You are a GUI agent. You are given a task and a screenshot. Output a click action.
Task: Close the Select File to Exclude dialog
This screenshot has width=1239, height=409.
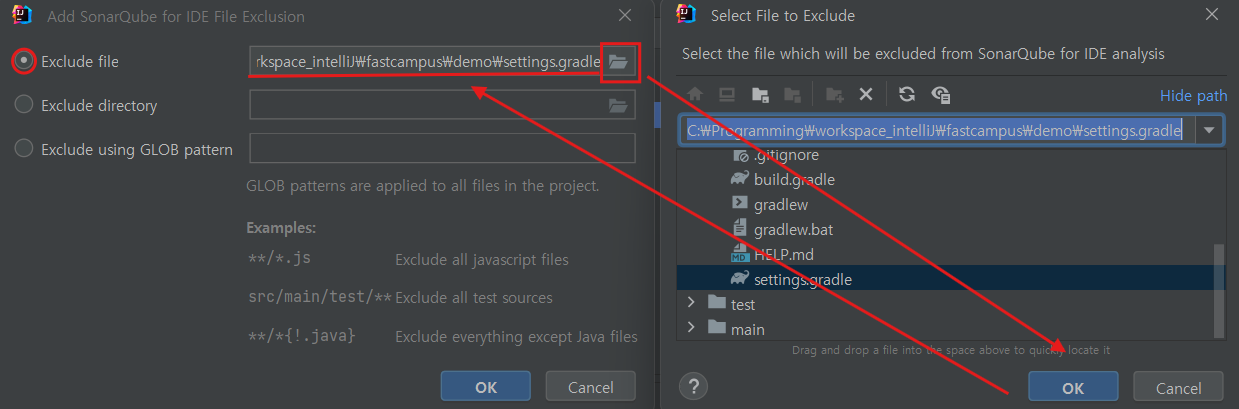1211,15
